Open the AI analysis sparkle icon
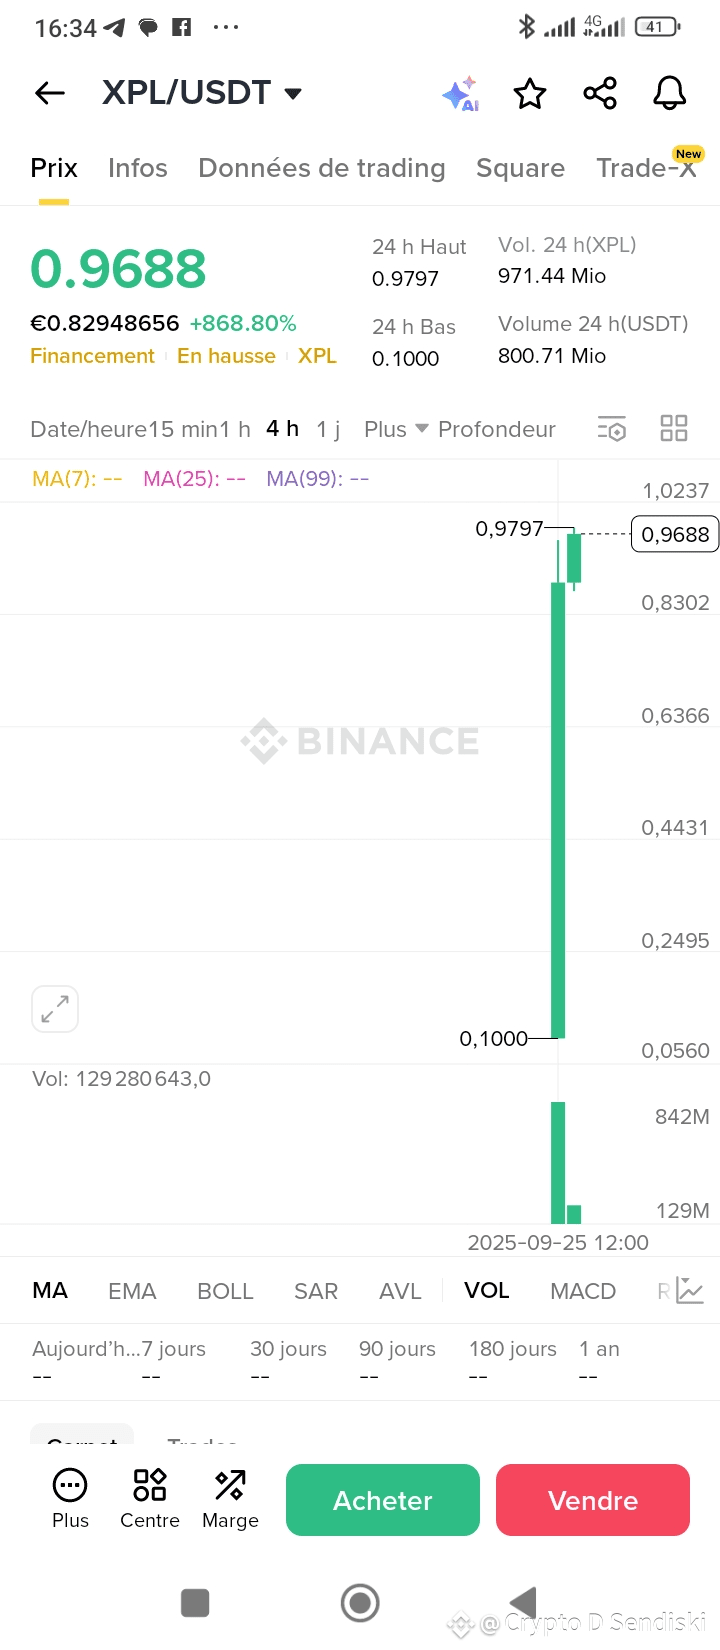The height and width of the screenshot is (1650, 720). click(x=460, y=94)
